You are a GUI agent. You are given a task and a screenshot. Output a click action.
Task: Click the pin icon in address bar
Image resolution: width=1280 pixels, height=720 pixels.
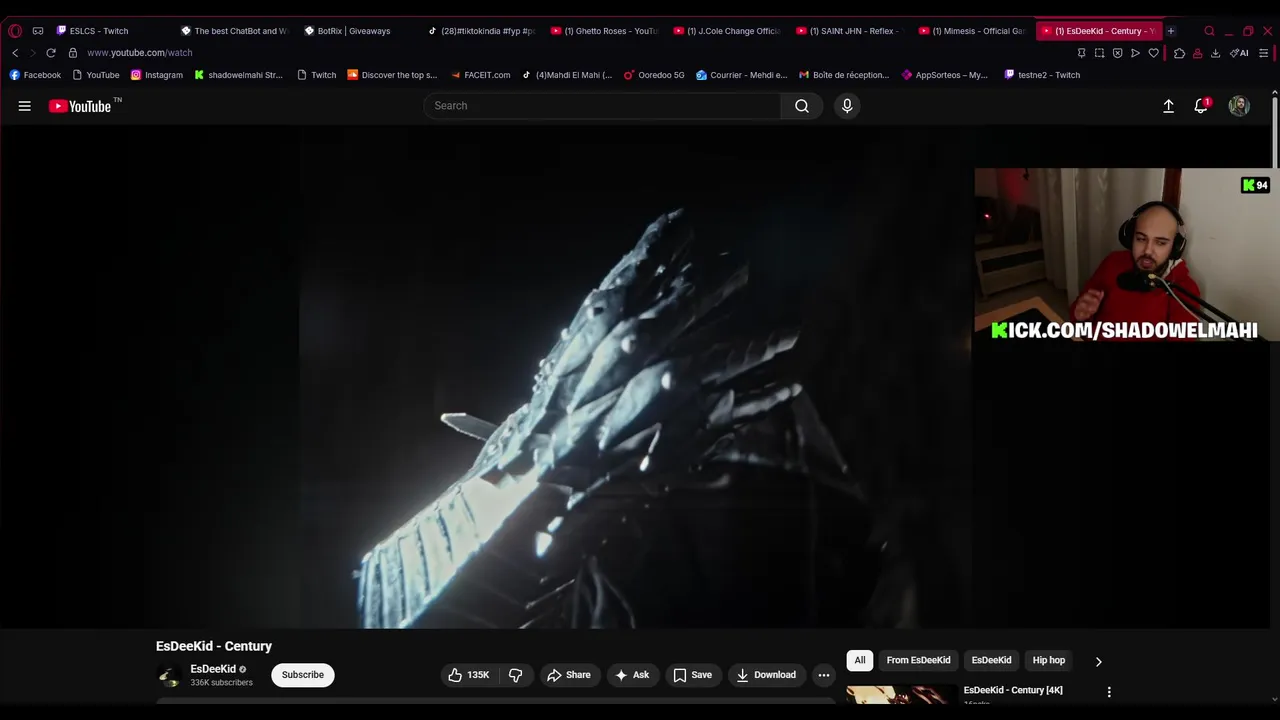[x=1081, y=53]
